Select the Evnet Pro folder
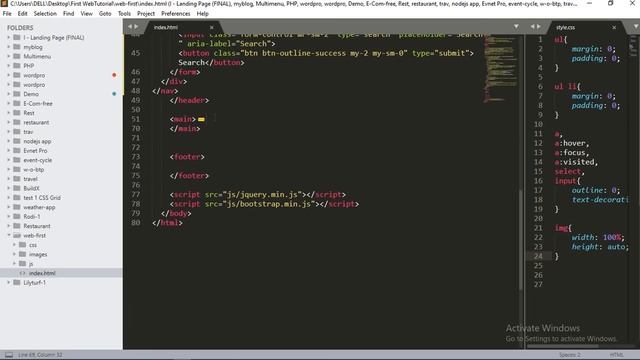The height and width of the screenshot is (360, 640). click(35, 151)
